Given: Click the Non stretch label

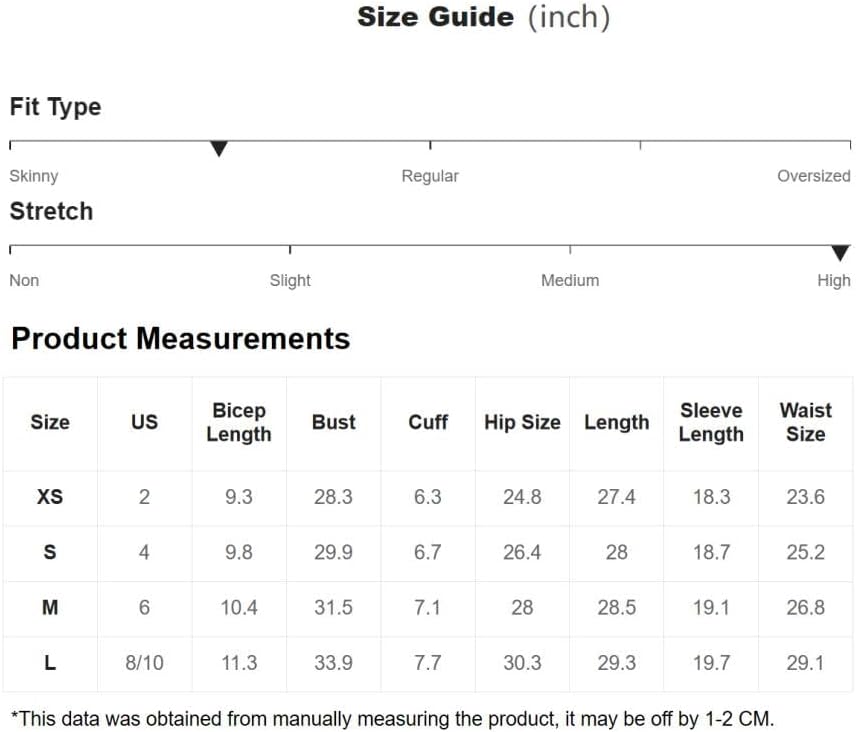Looking at the screenshot, I should click(24, 281).
